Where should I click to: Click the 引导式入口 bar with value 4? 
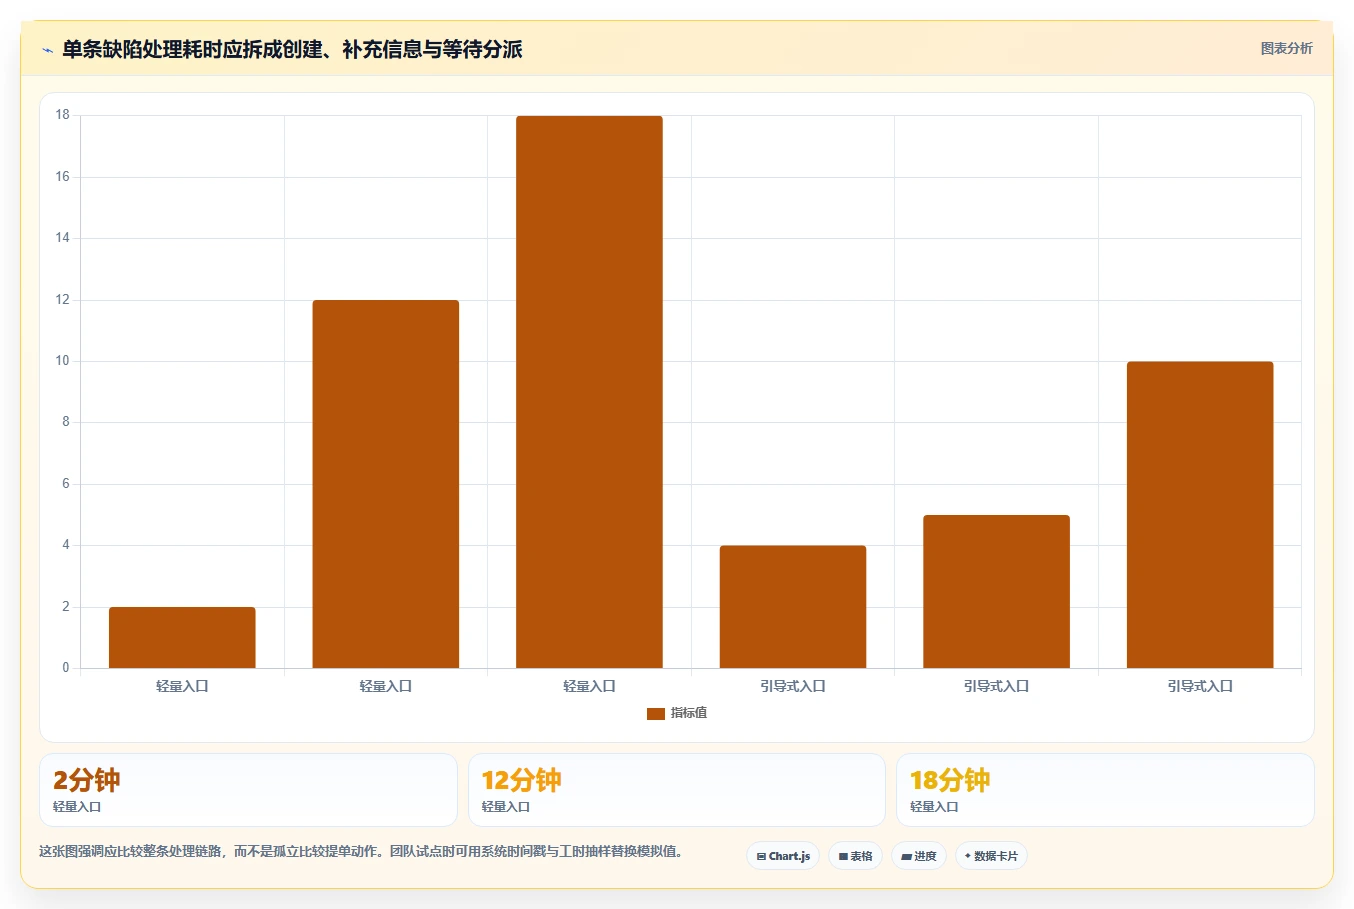click(793, 607)
